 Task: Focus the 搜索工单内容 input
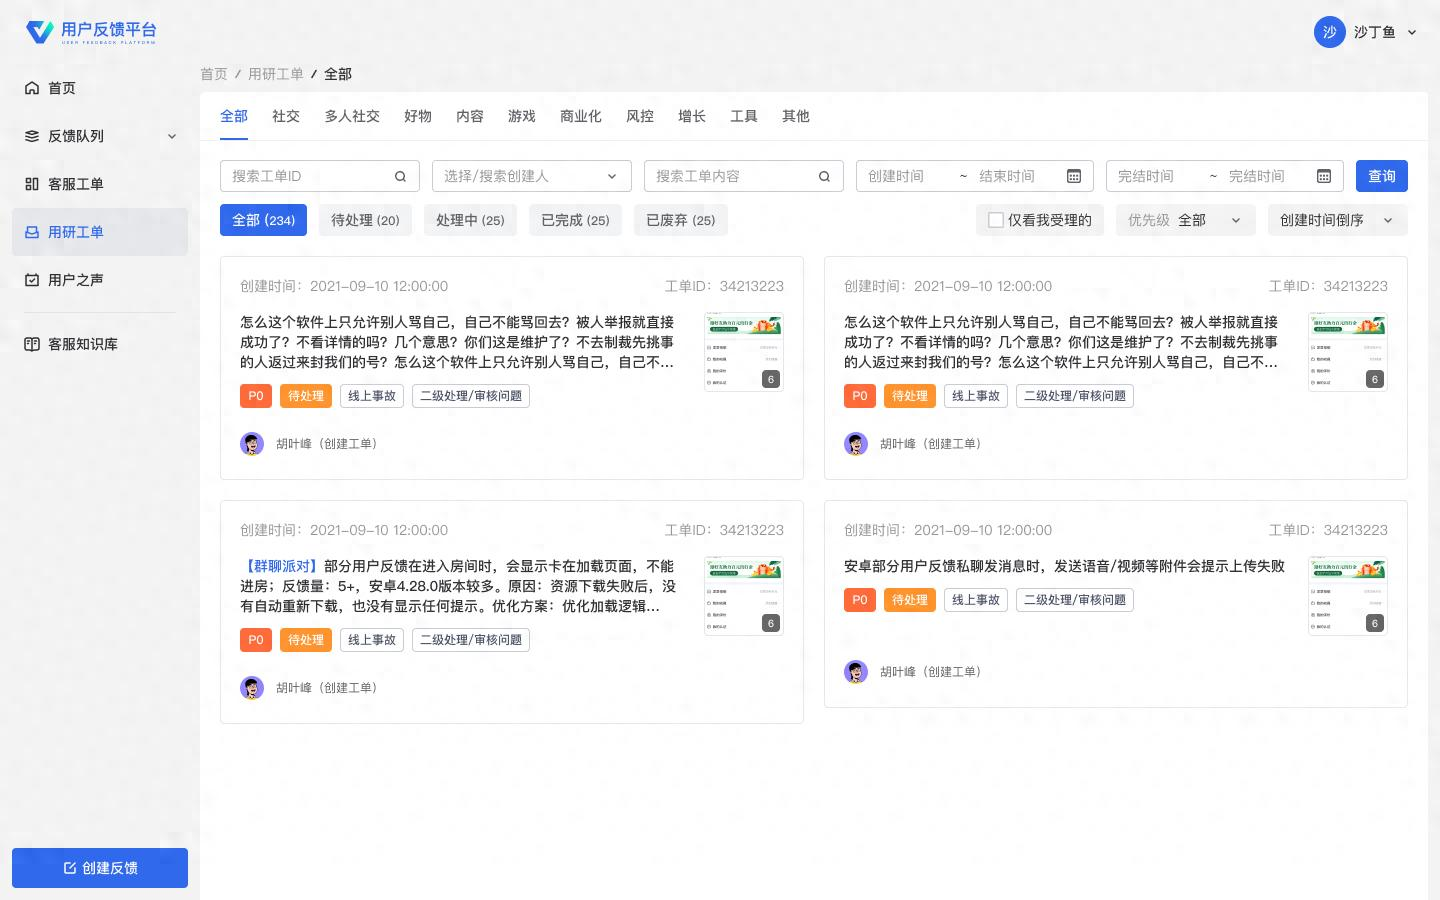point(744,176)
